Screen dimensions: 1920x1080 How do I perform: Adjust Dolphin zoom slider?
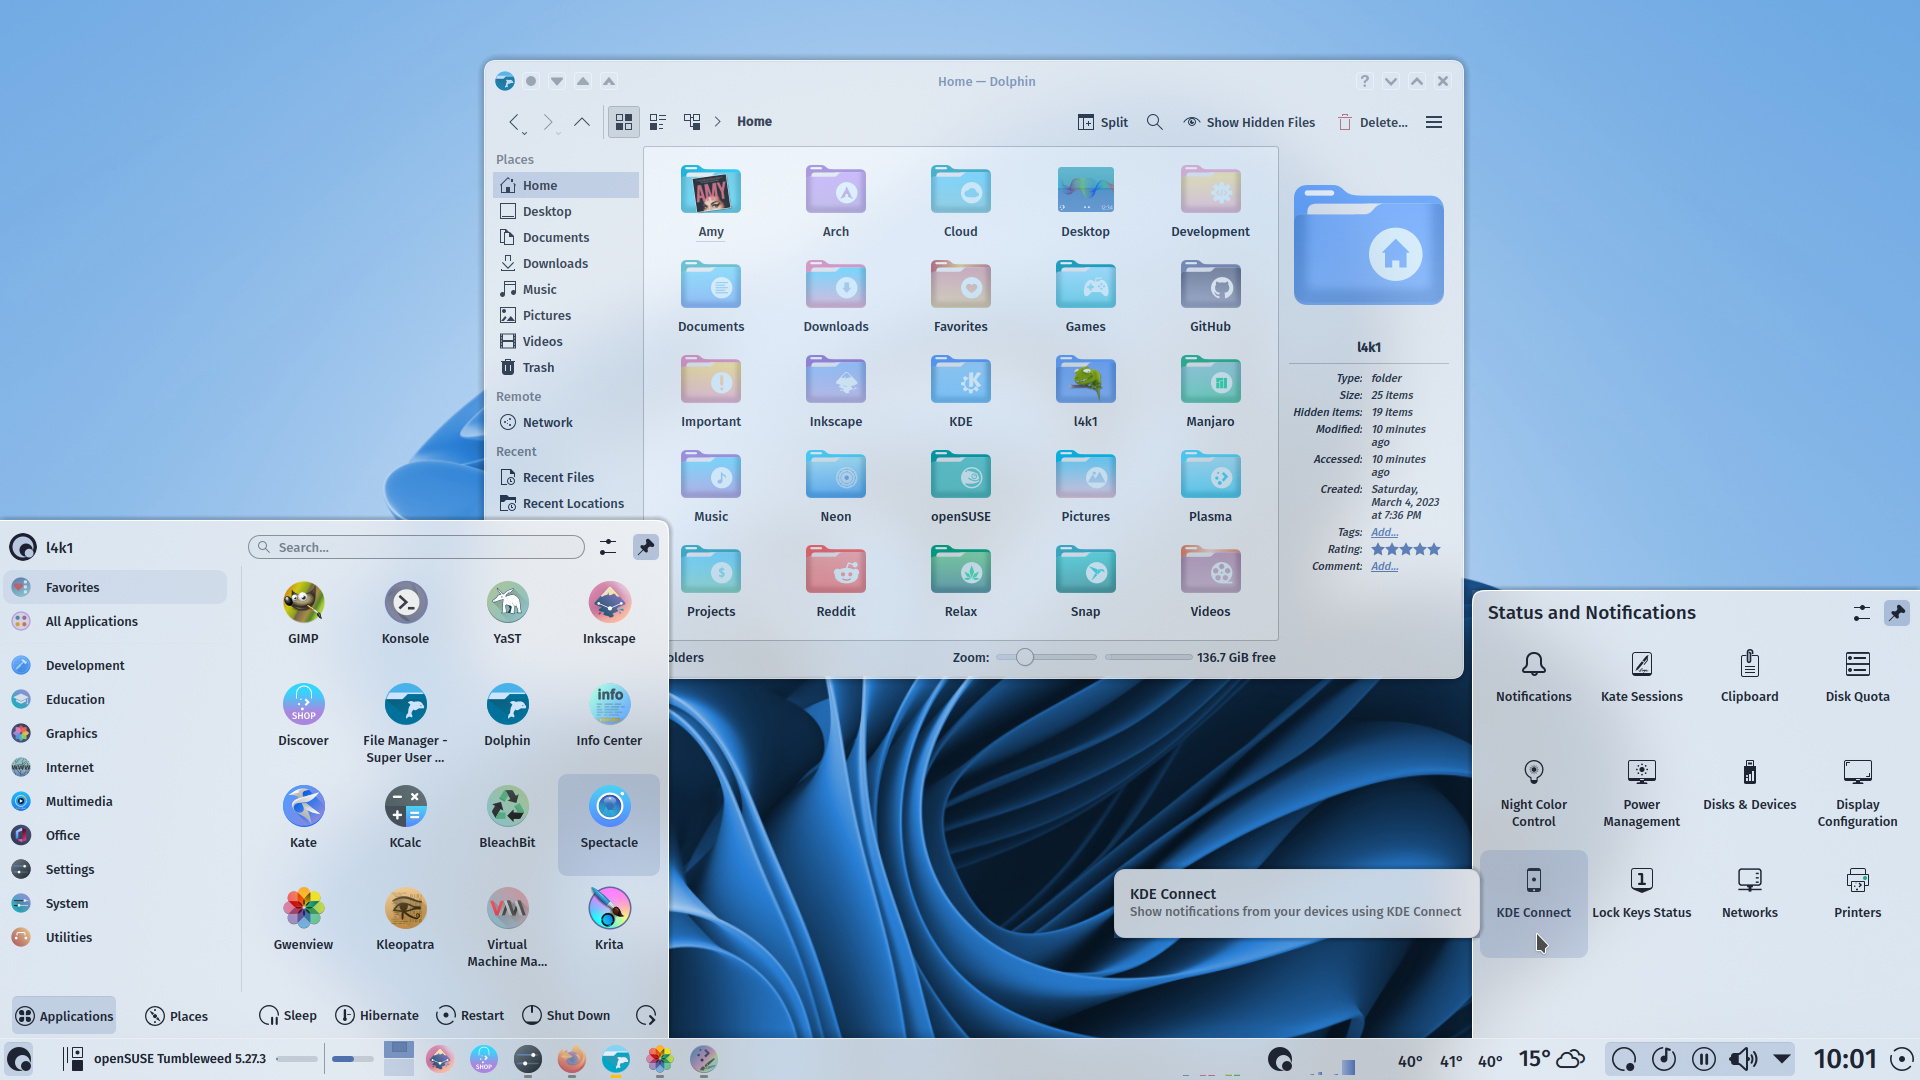tap(1046, 657)
